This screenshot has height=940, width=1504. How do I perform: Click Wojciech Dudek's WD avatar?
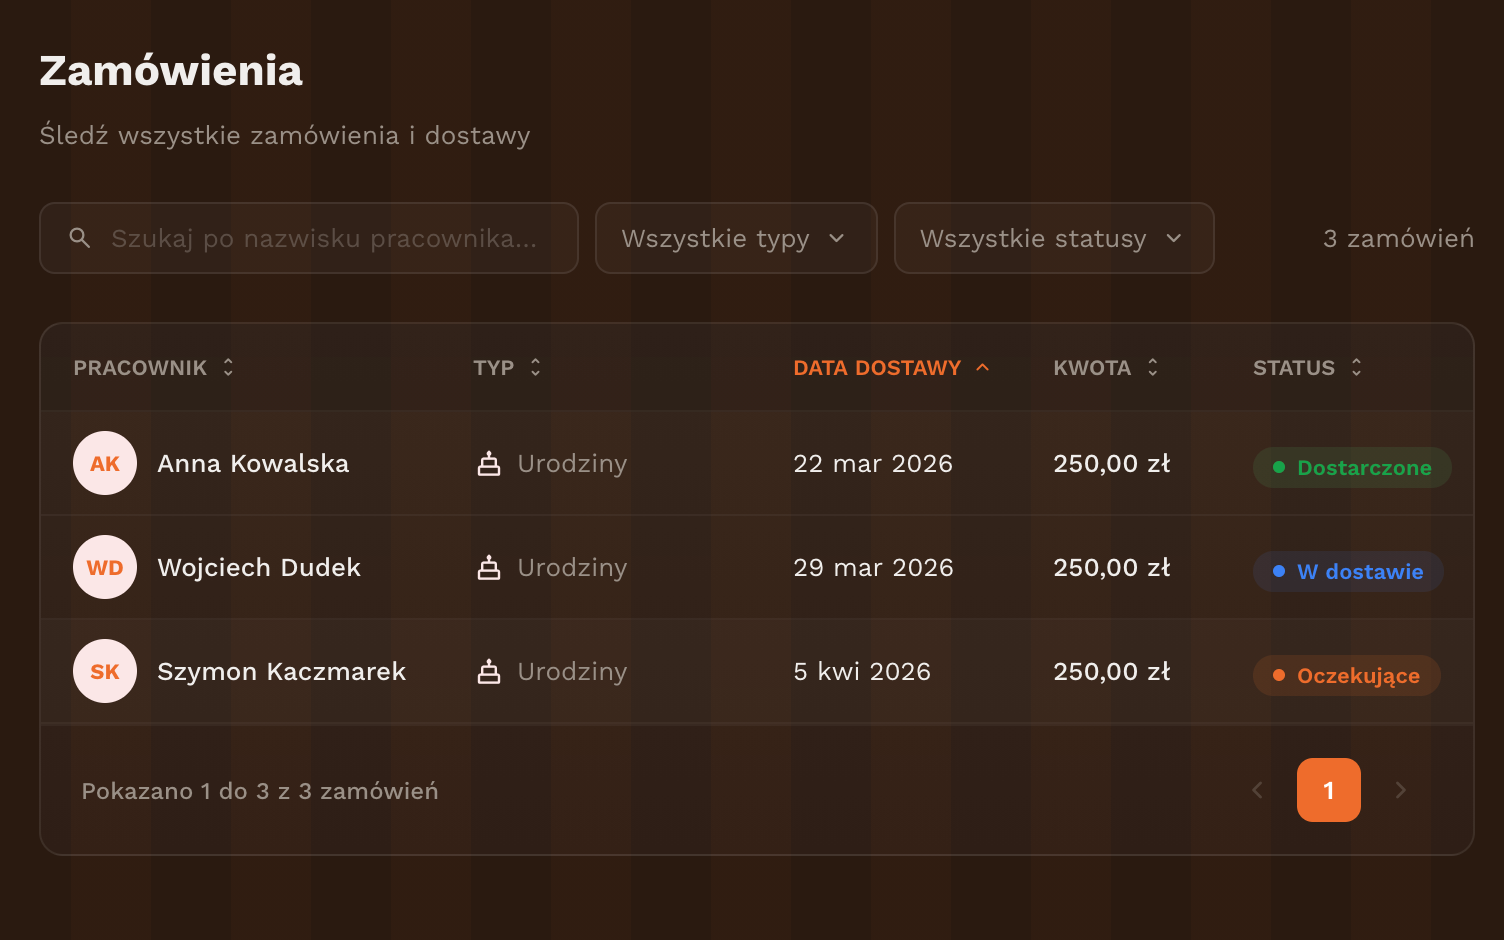pos(105,567)
